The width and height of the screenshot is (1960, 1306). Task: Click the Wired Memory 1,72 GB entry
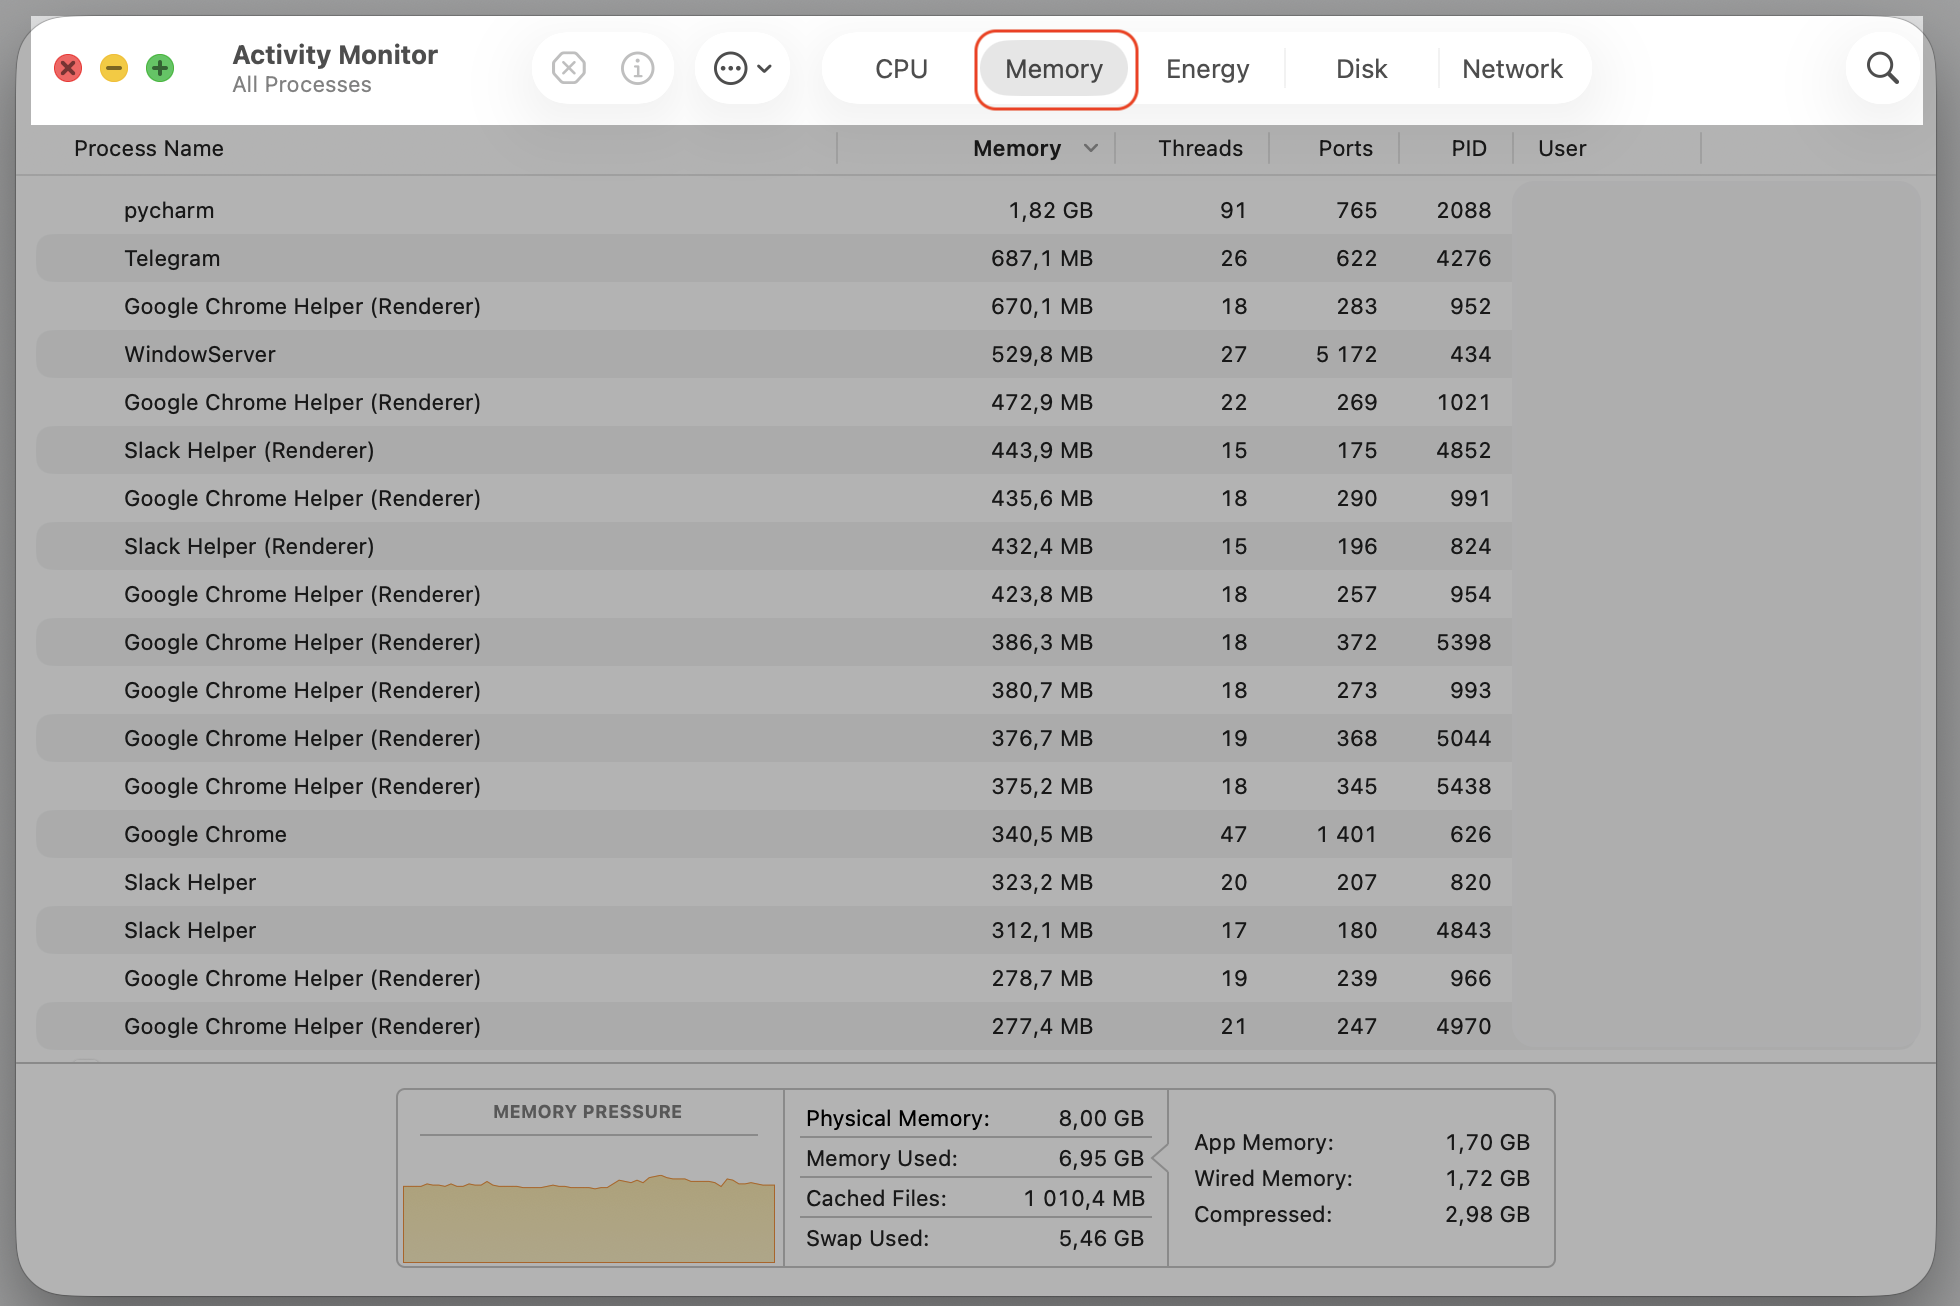pyautogui.click(x=1362, y=1178)
